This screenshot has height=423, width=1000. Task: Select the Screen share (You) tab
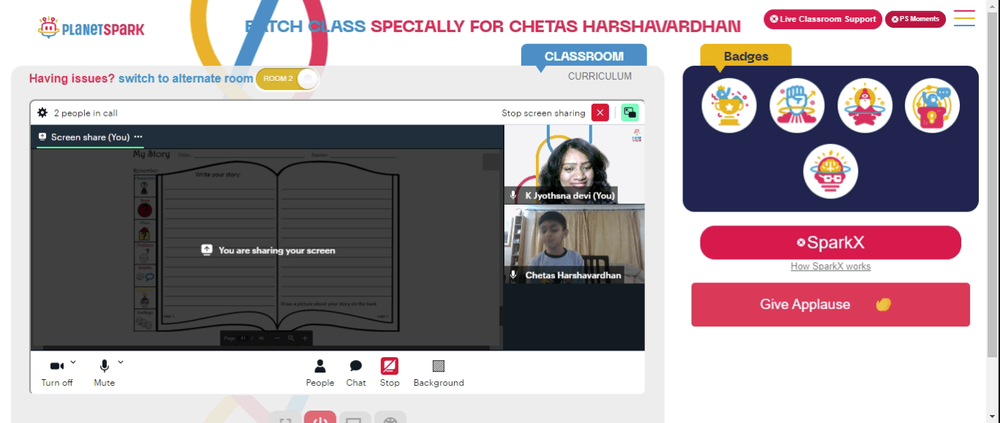click(x=90, y=137)
